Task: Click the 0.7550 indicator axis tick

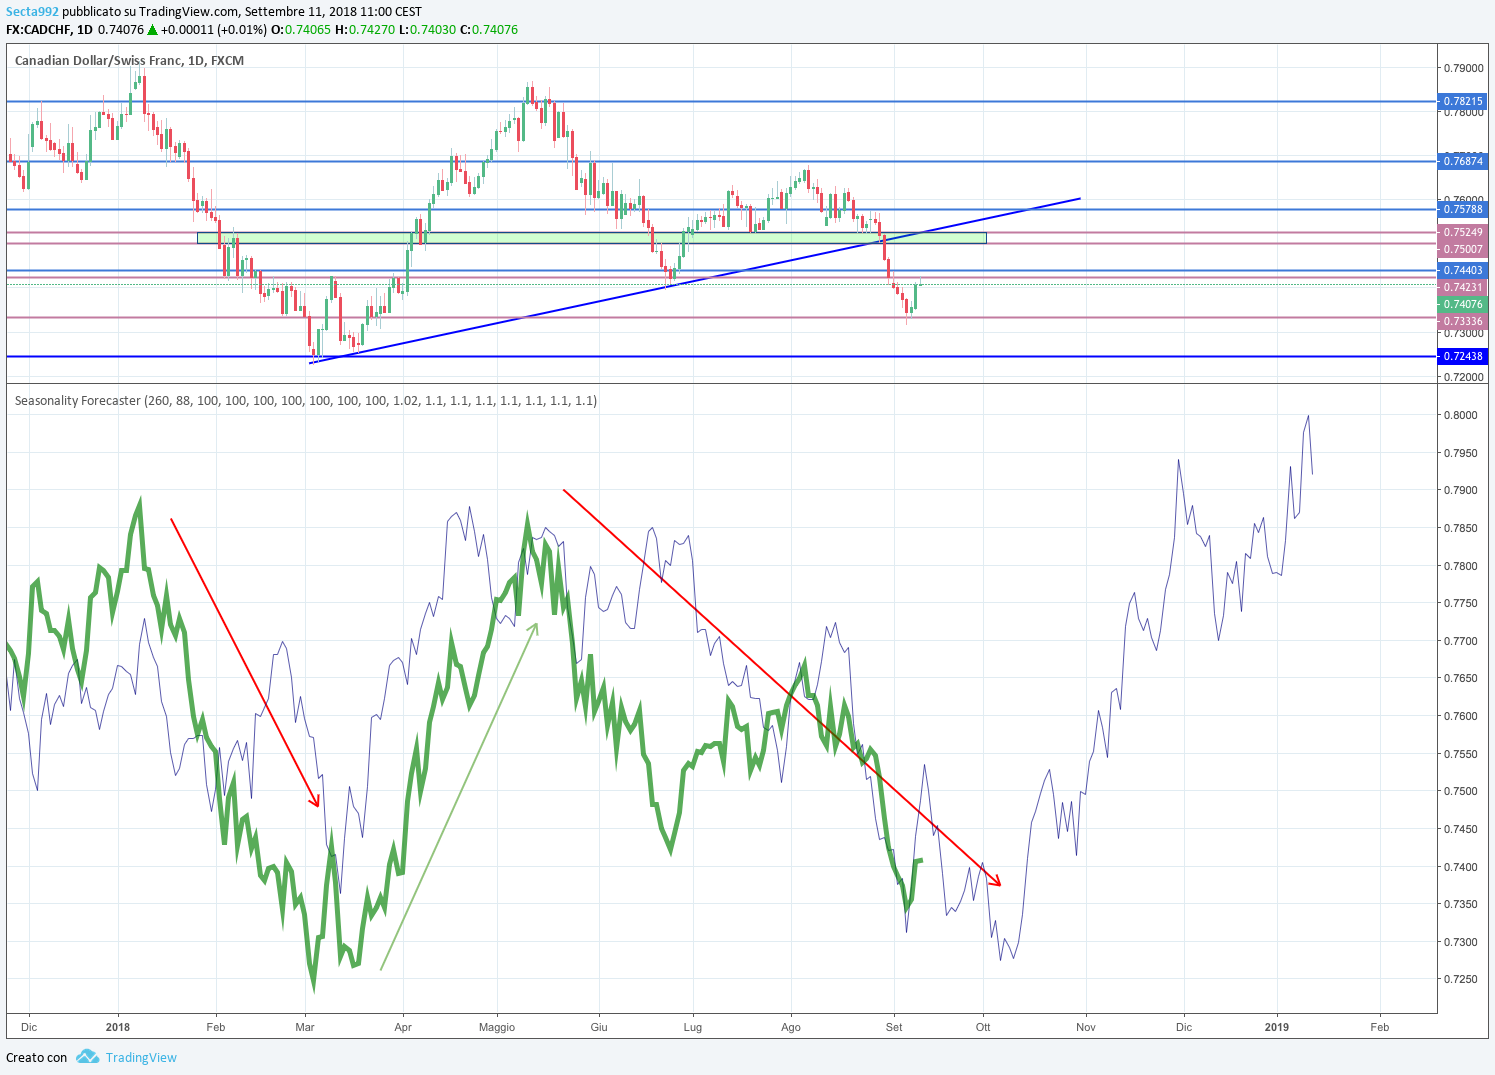Action: [x=1463, y=754]
